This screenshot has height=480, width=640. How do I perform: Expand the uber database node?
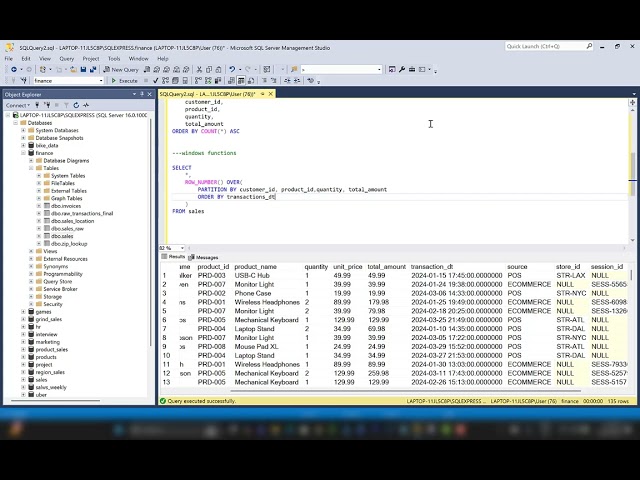point(23,395)
